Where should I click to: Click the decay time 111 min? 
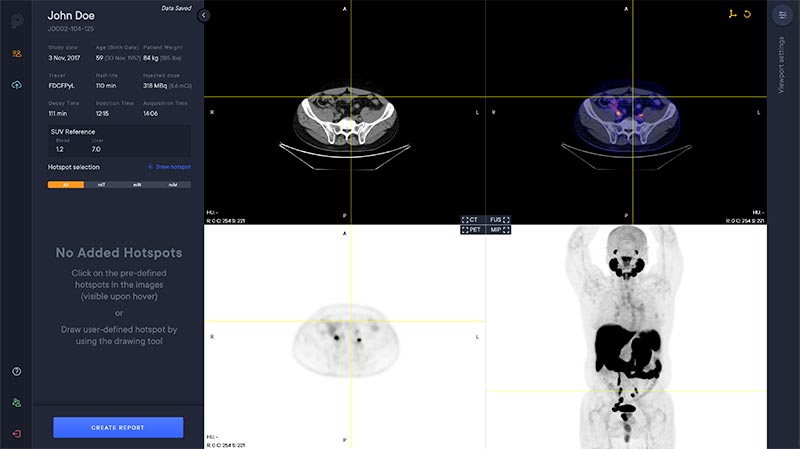pyautogui.click(x=58, y=113)
